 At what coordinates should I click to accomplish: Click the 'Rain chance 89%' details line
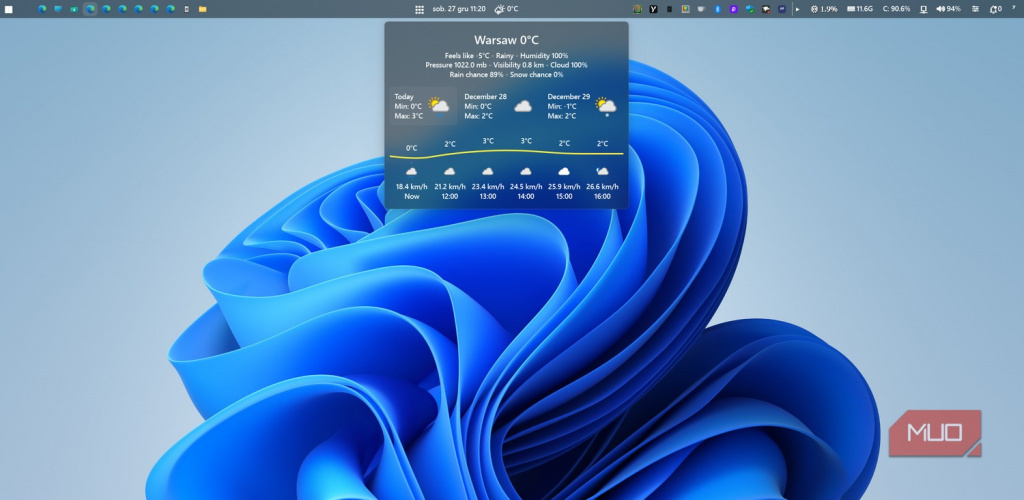click(x=506, y=75)
